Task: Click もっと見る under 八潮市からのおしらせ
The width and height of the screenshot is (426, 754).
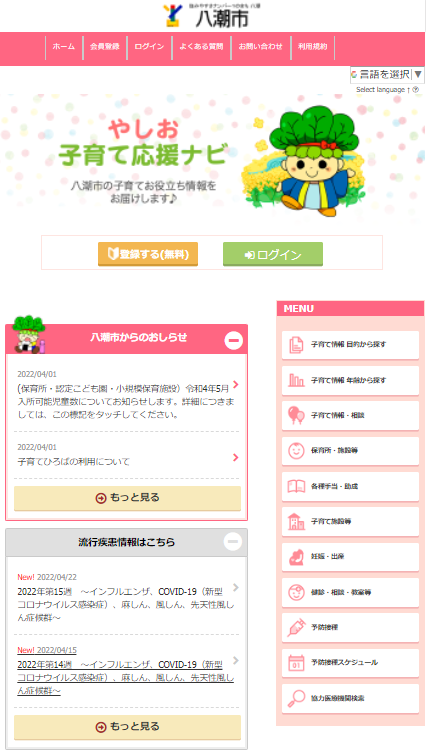Action: coord(127,498)
